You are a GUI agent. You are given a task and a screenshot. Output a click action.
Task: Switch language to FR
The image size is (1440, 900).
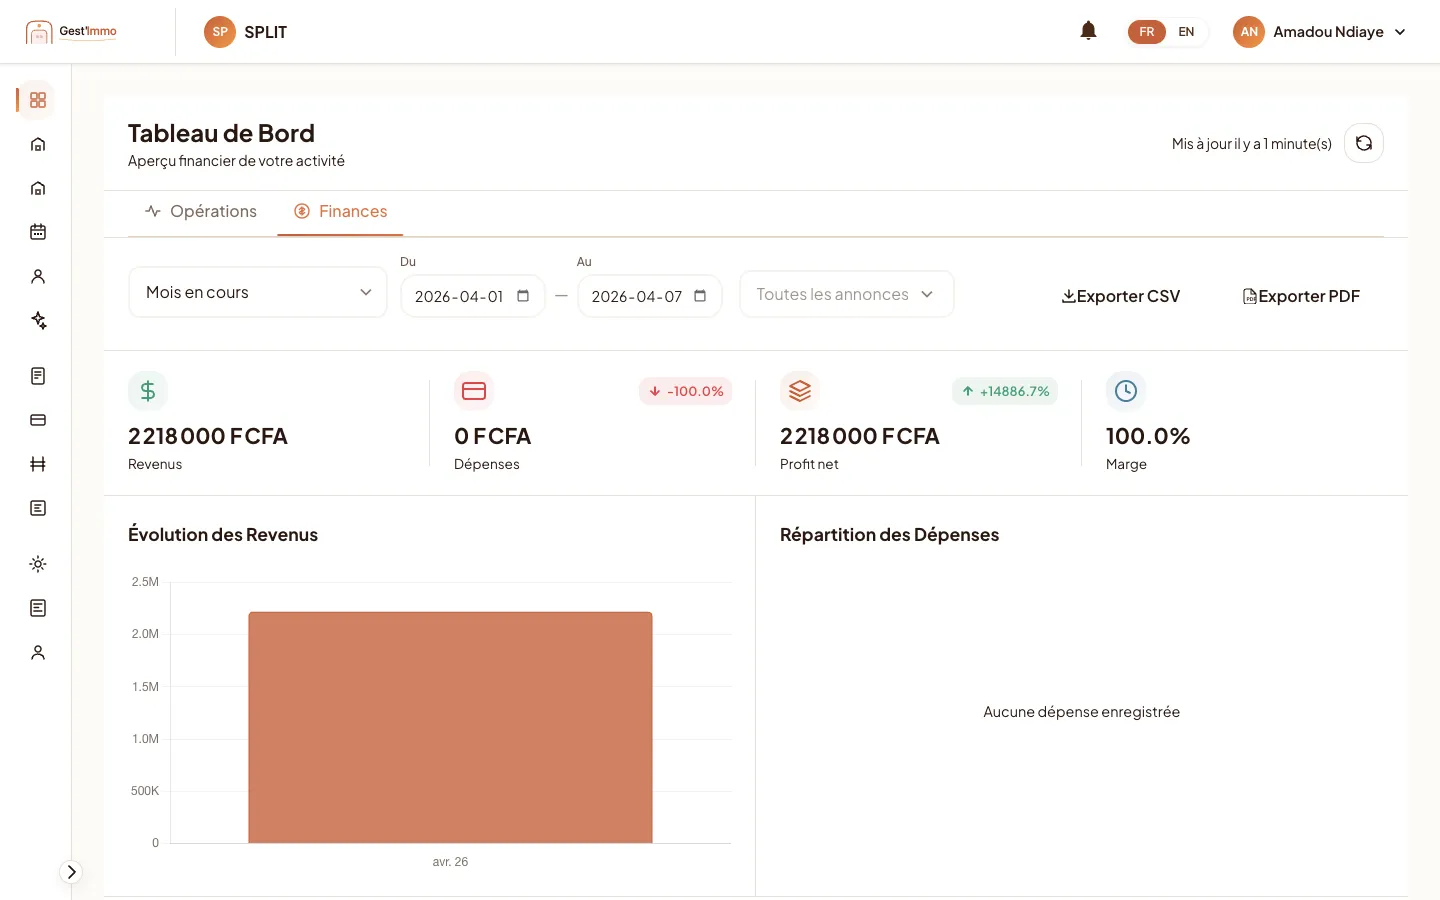tap(1147, 32)
